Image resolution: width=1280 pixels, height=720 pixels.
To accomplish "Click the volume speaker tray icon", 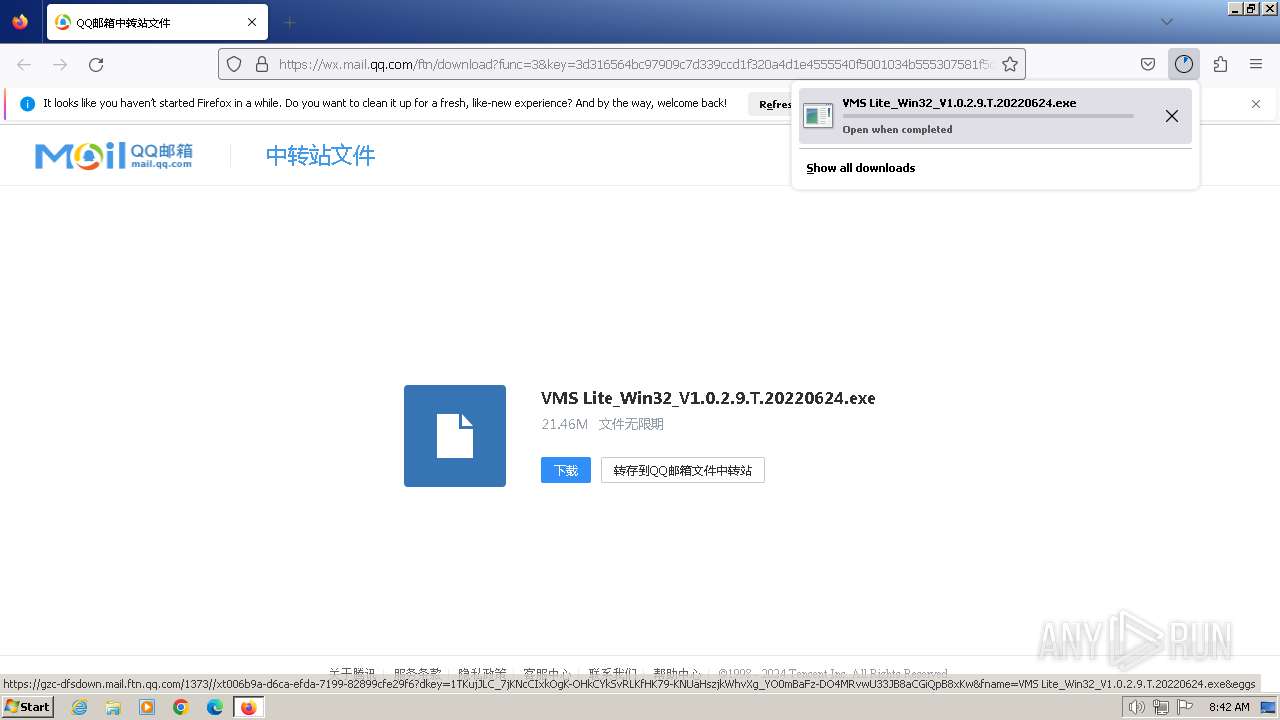I will pyautogui.click(x=1137, y=707).
